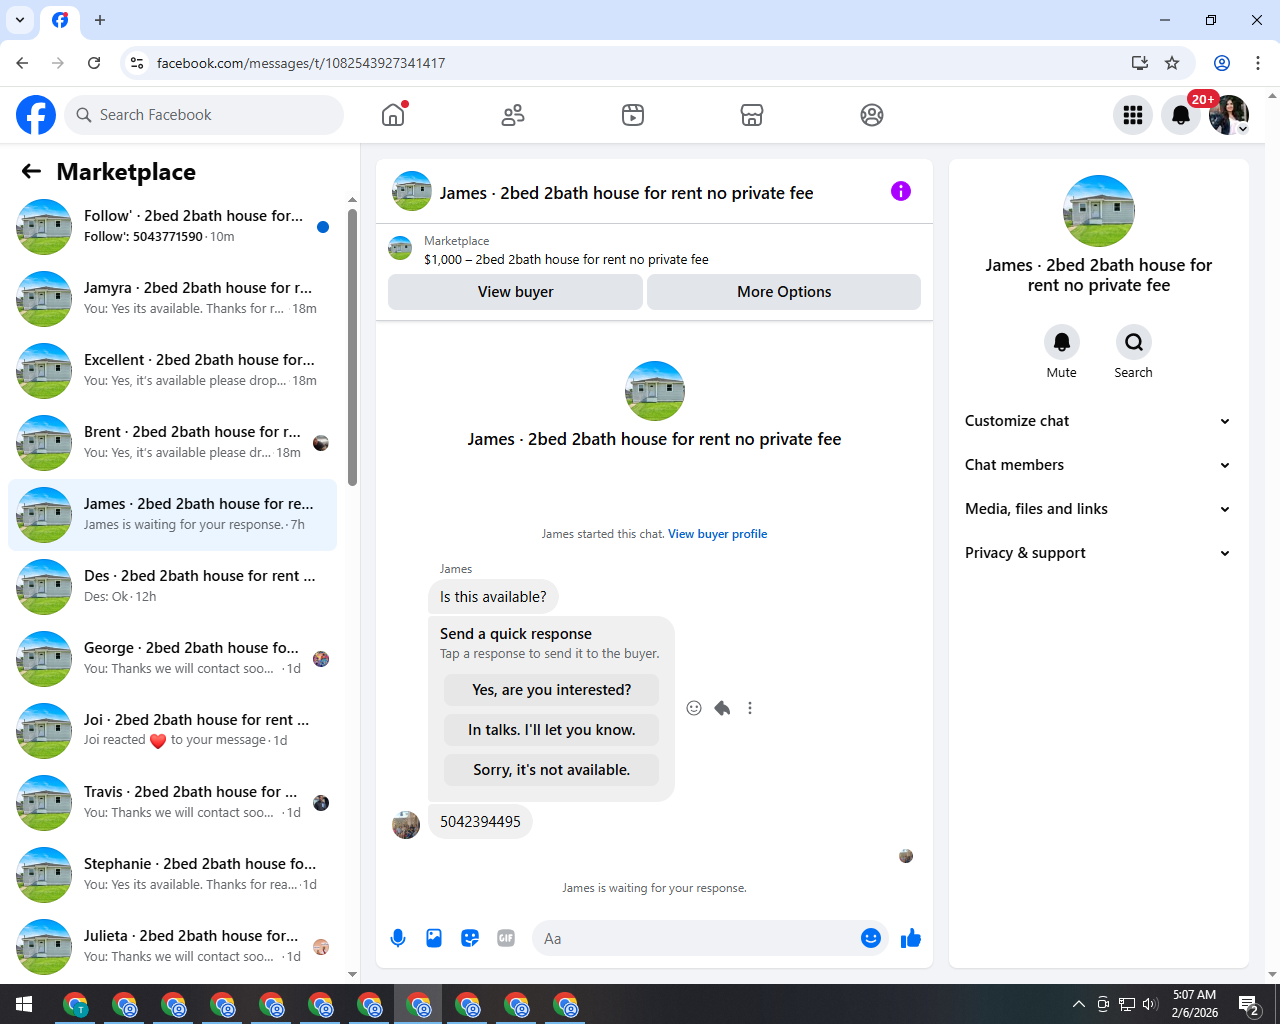Click the conversation list scrollbar
The height and width of the screenshot is (1024, 1280).
(352, 346)
